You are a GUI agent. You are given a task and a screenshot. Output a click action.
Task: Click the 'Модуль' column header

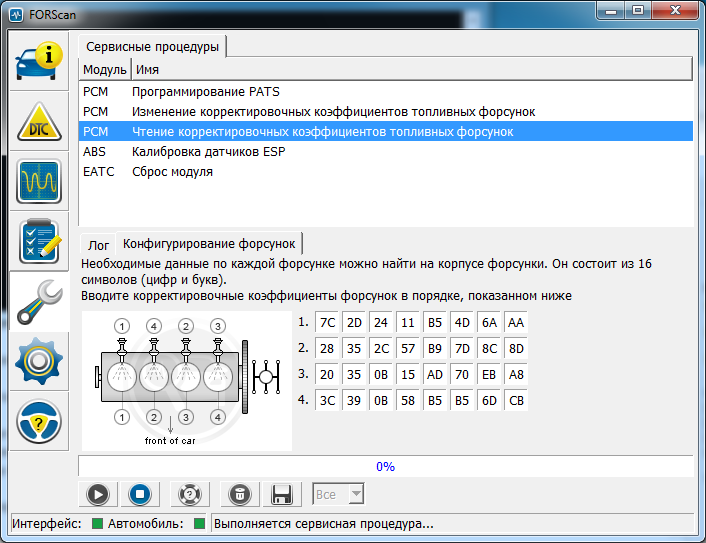(105, 70)
